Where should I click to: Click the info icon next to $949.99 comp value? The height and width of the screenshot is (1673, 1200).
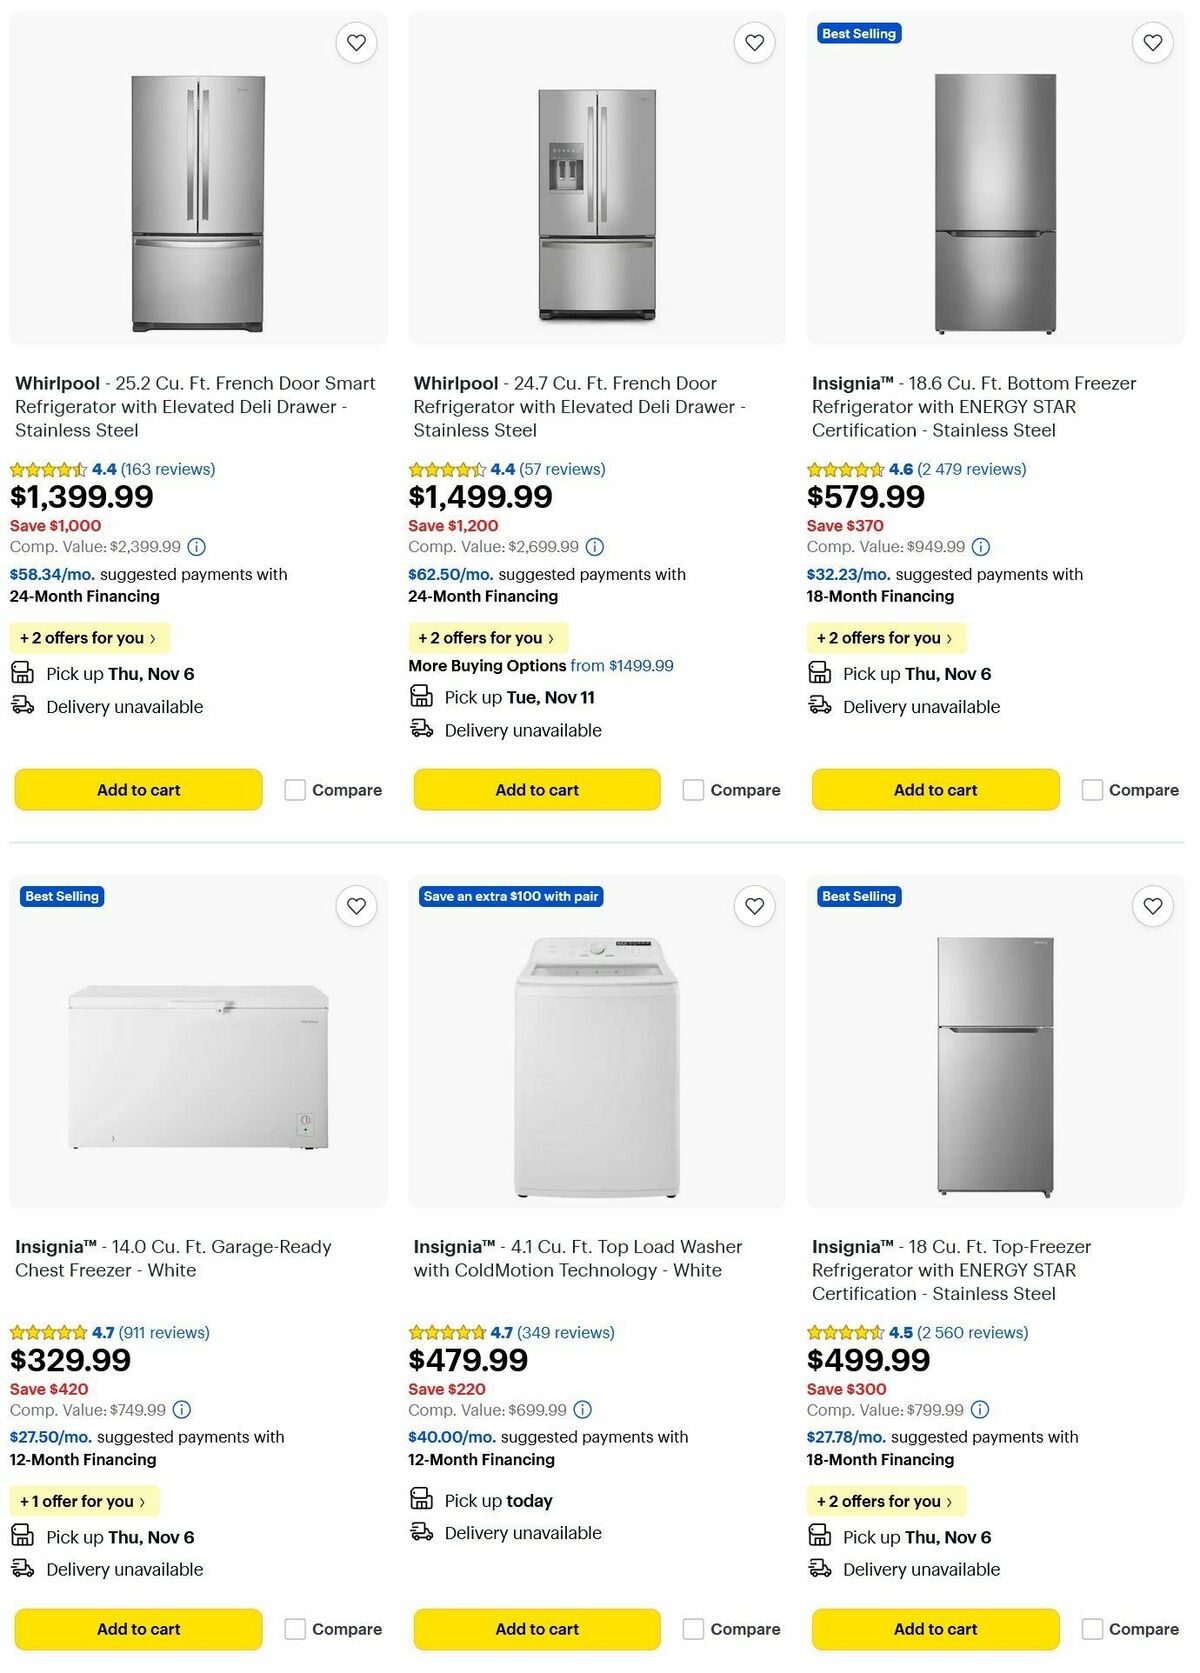[980, 547]
